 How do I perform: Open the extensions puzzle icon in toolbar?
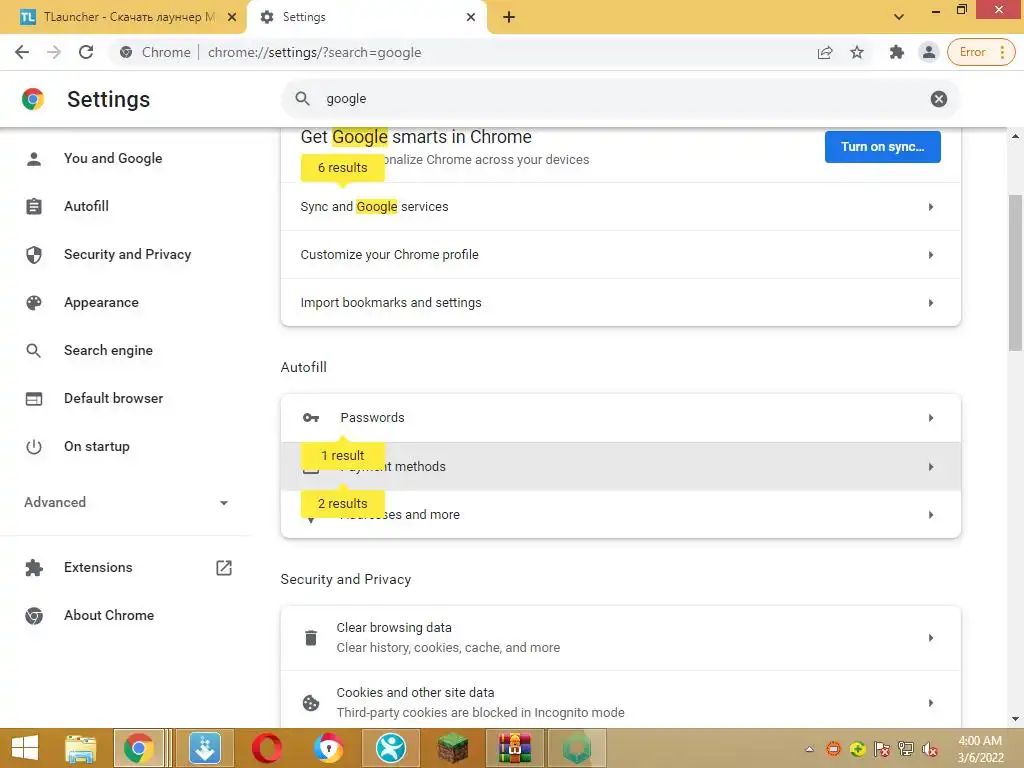[896, 52]
